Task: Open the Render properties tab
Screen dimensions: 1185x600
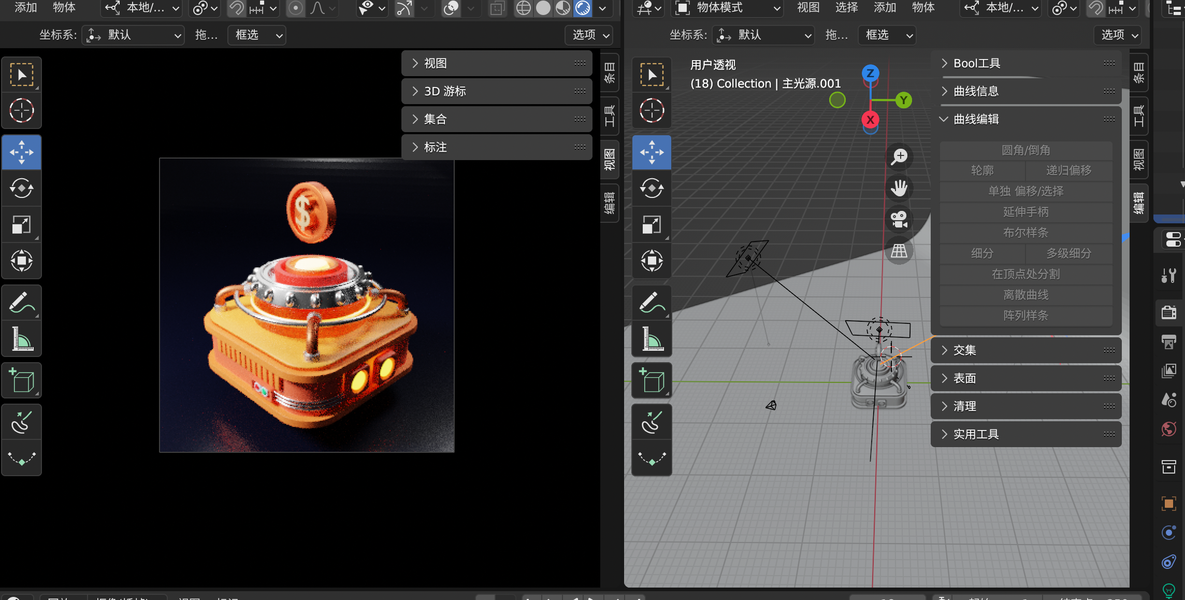Action: pos(1169,311)
